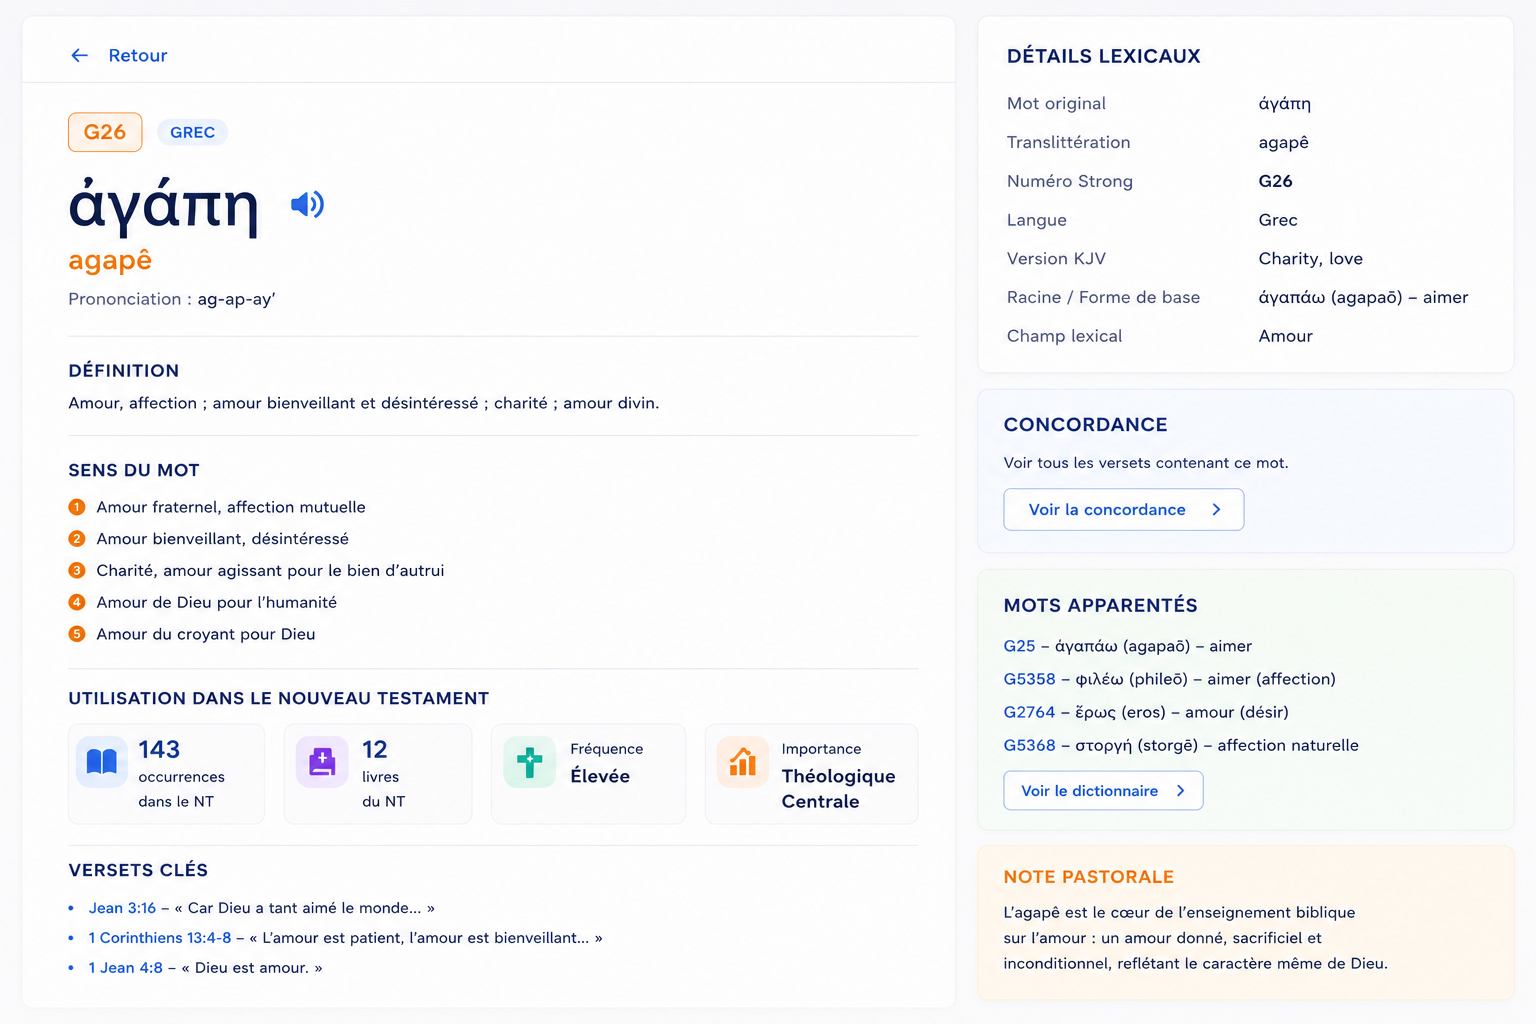Screen dimensions: 1536x1024
Task: Click the purple books icon
Action: [x=322, y=762]
